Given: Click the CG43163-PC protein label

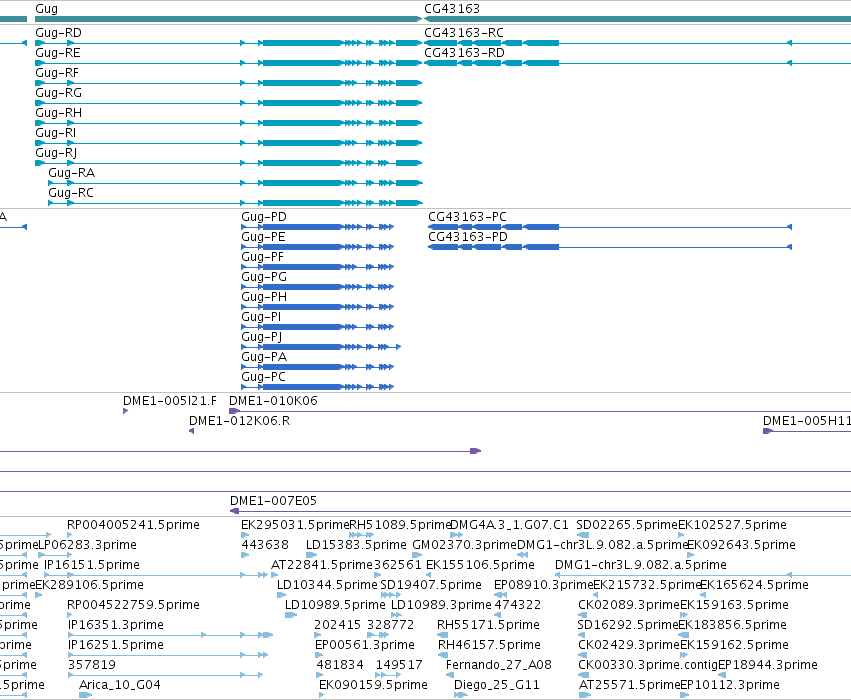Looking at the screenshot, I should [467, 217].
